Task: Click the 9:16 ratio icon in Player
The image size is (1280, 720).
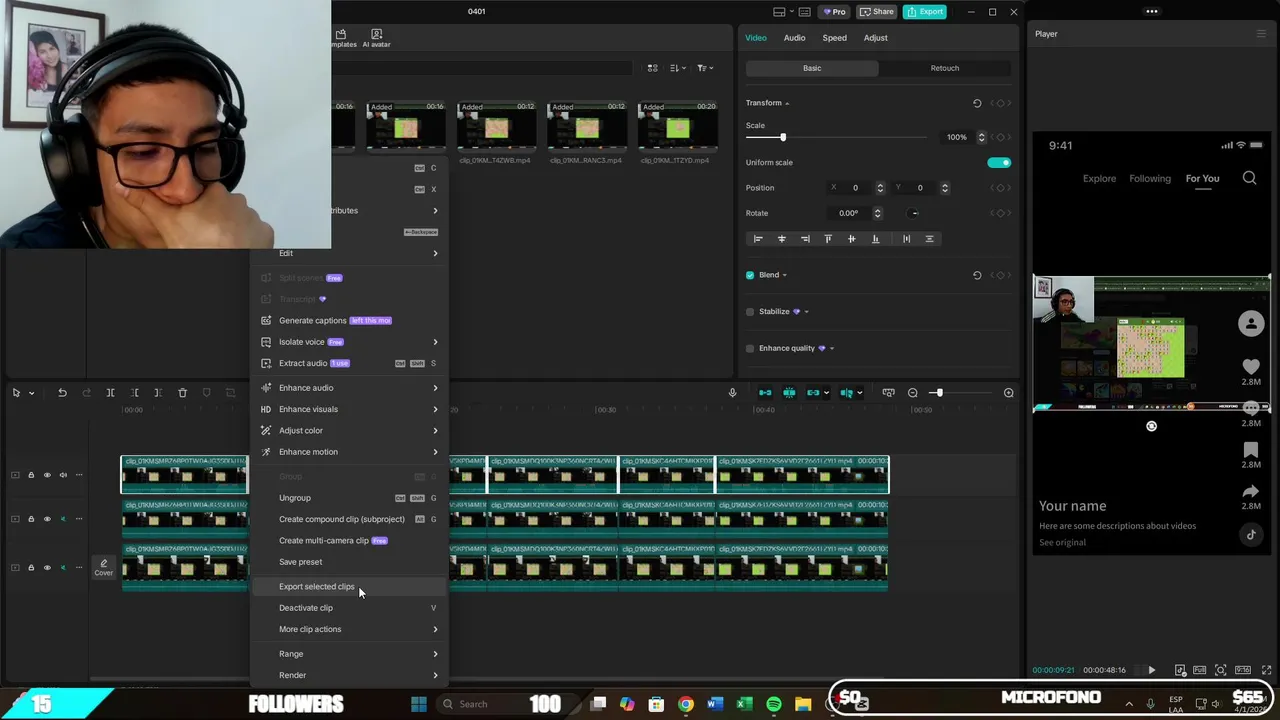Action: click(x=1242, y=670)
